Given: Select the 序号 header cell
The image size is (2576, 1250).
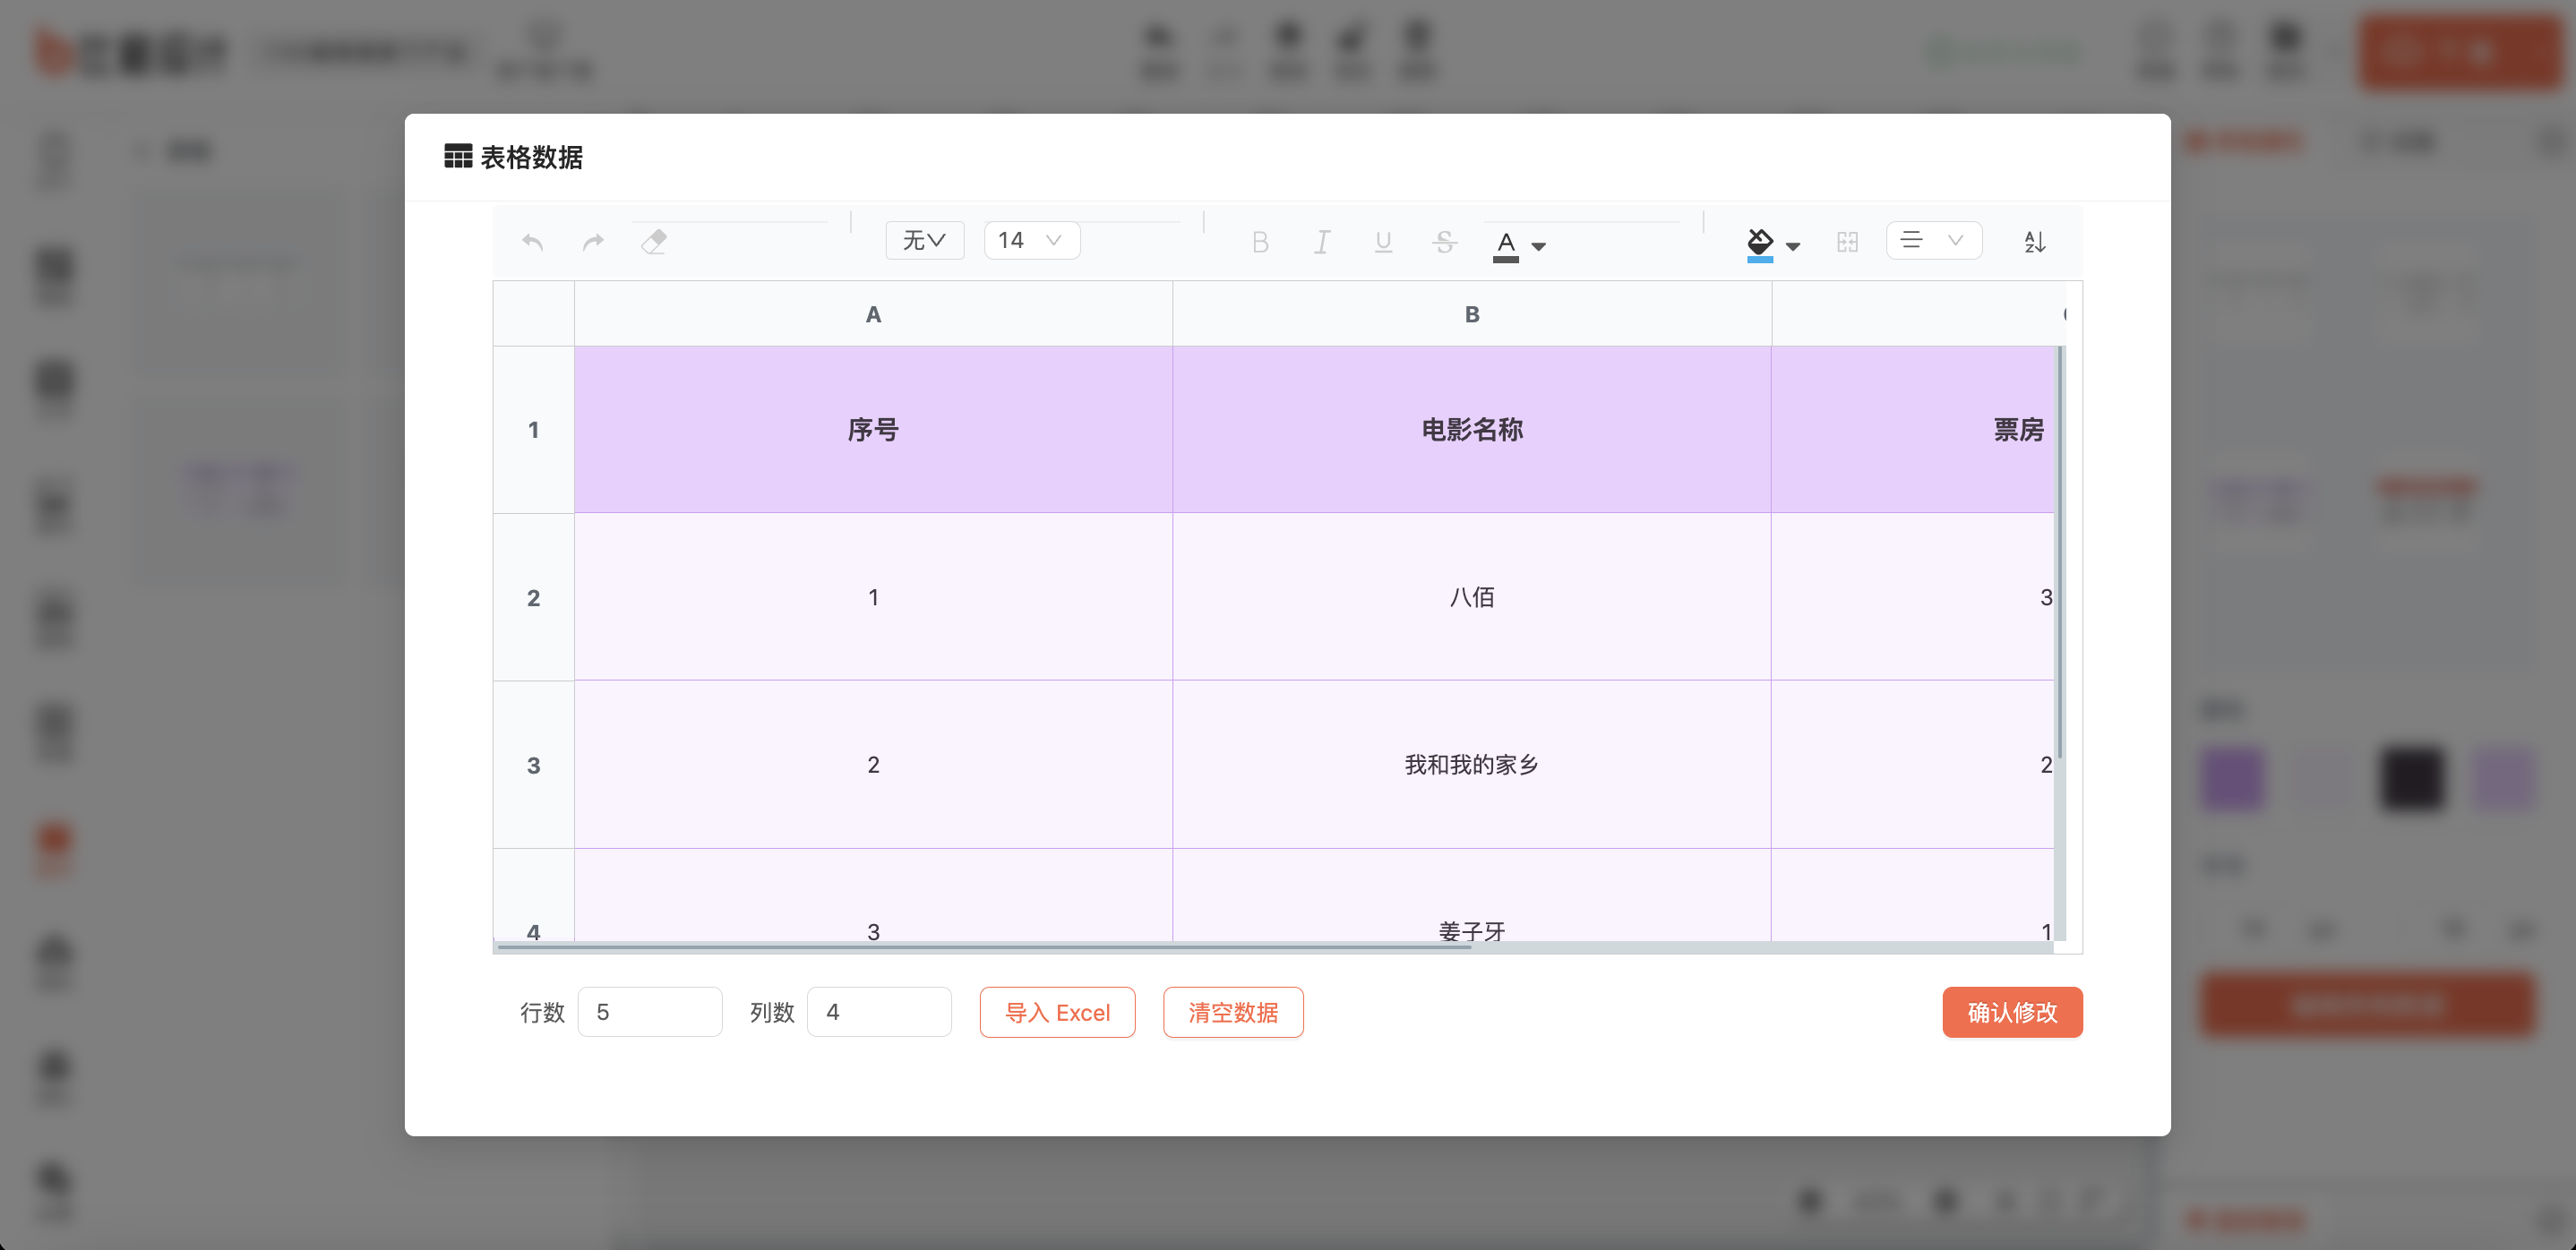Looking at the screenshot, I should point(873,430).
